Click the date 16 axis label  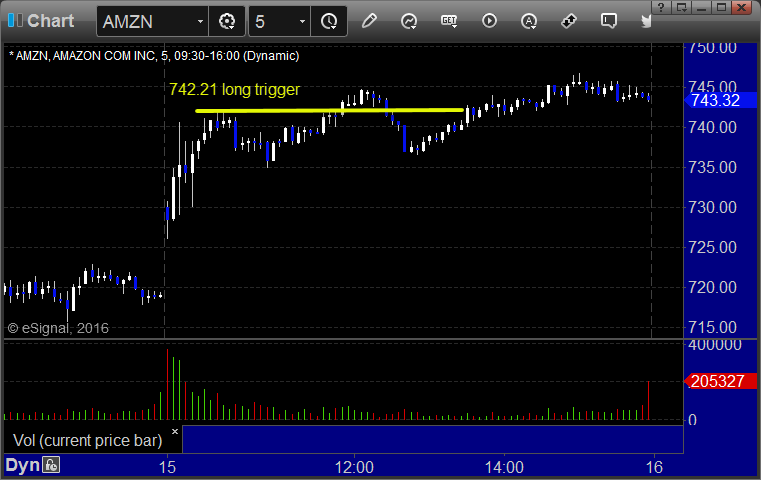click(x=654, y=467)
